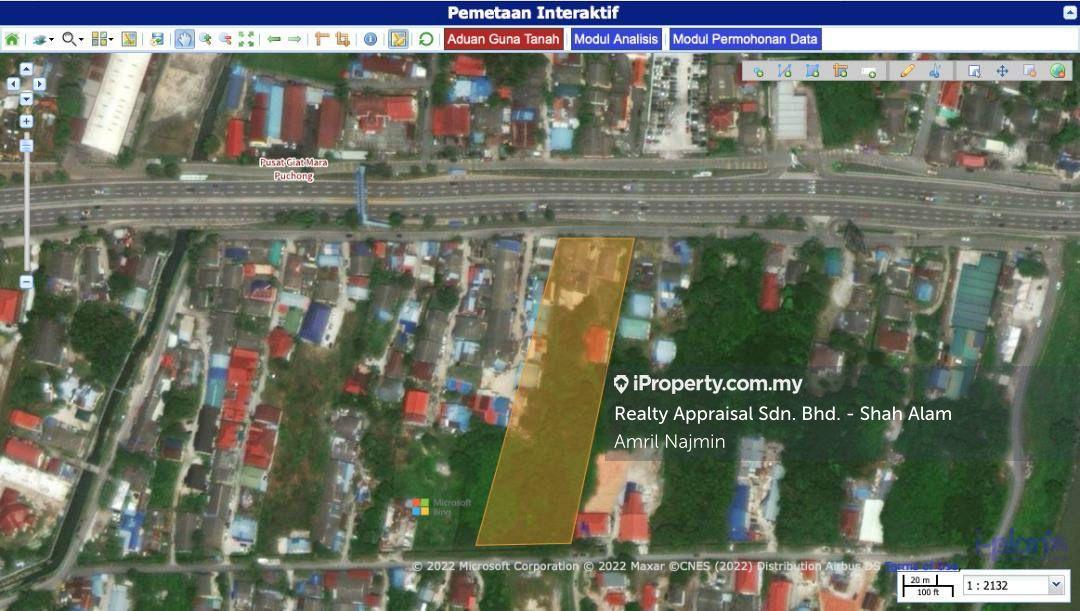Image resolution: width=1080 pixels, height=611 pixels.
Task: Click the zoom in magnifier tool
Action: pos(205,39)
